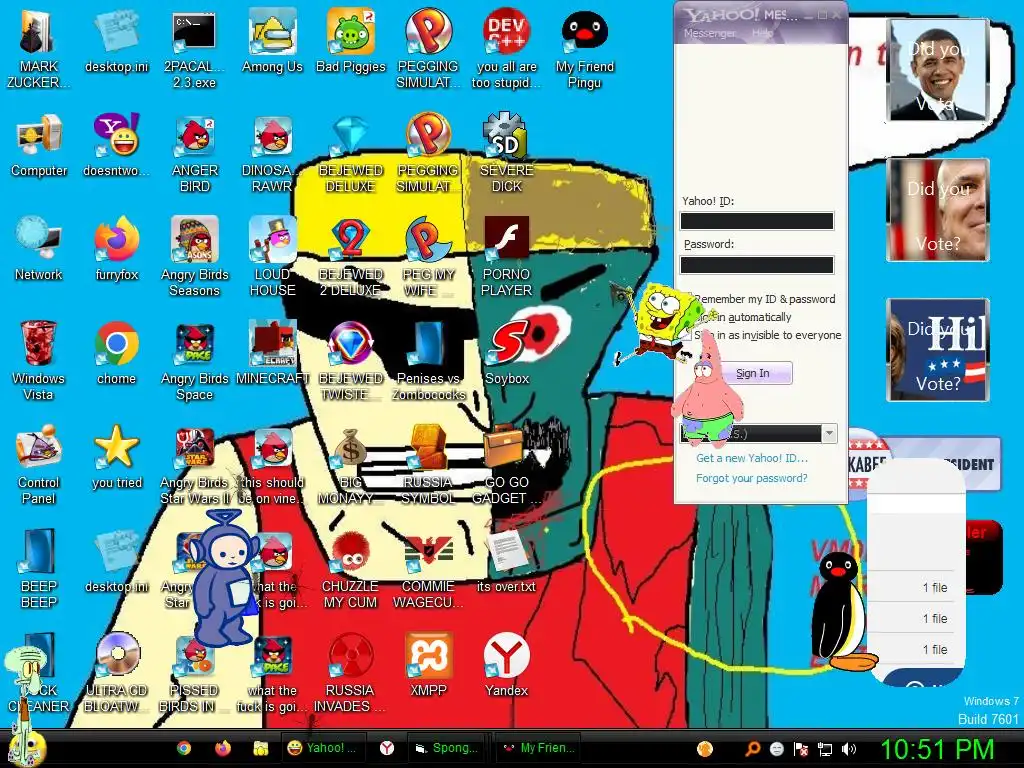This screenshot has height=768, width=1024.
Task: Open the Obama Did you Vote thumbnail
Action: [x=938, y=71]
